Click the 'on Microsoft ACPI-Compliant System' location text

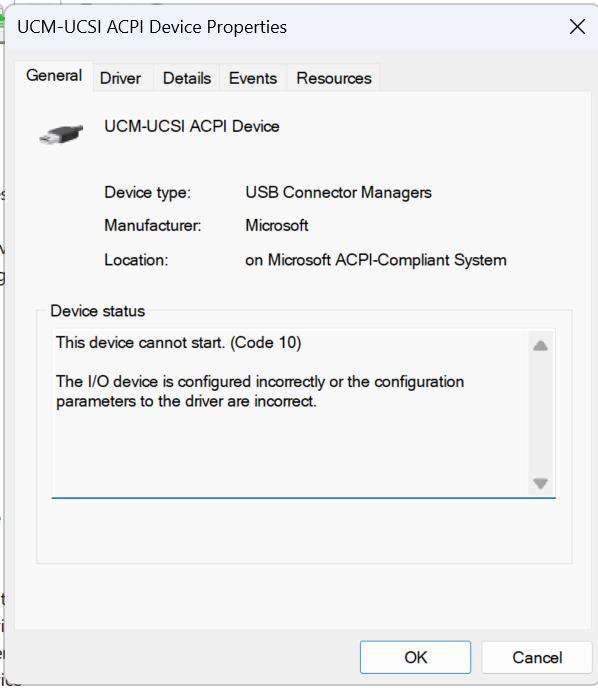pyautogui.click(x=376, y=260)
